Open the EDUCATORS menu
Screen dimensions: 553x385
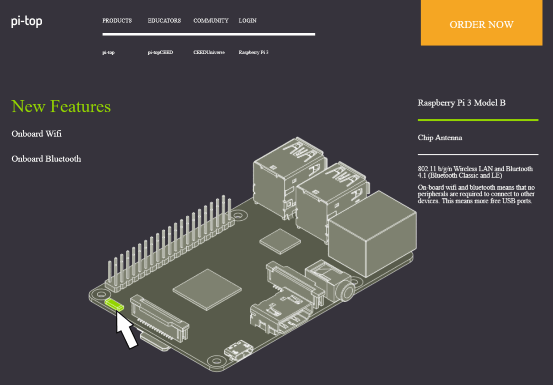coord(164,21)
